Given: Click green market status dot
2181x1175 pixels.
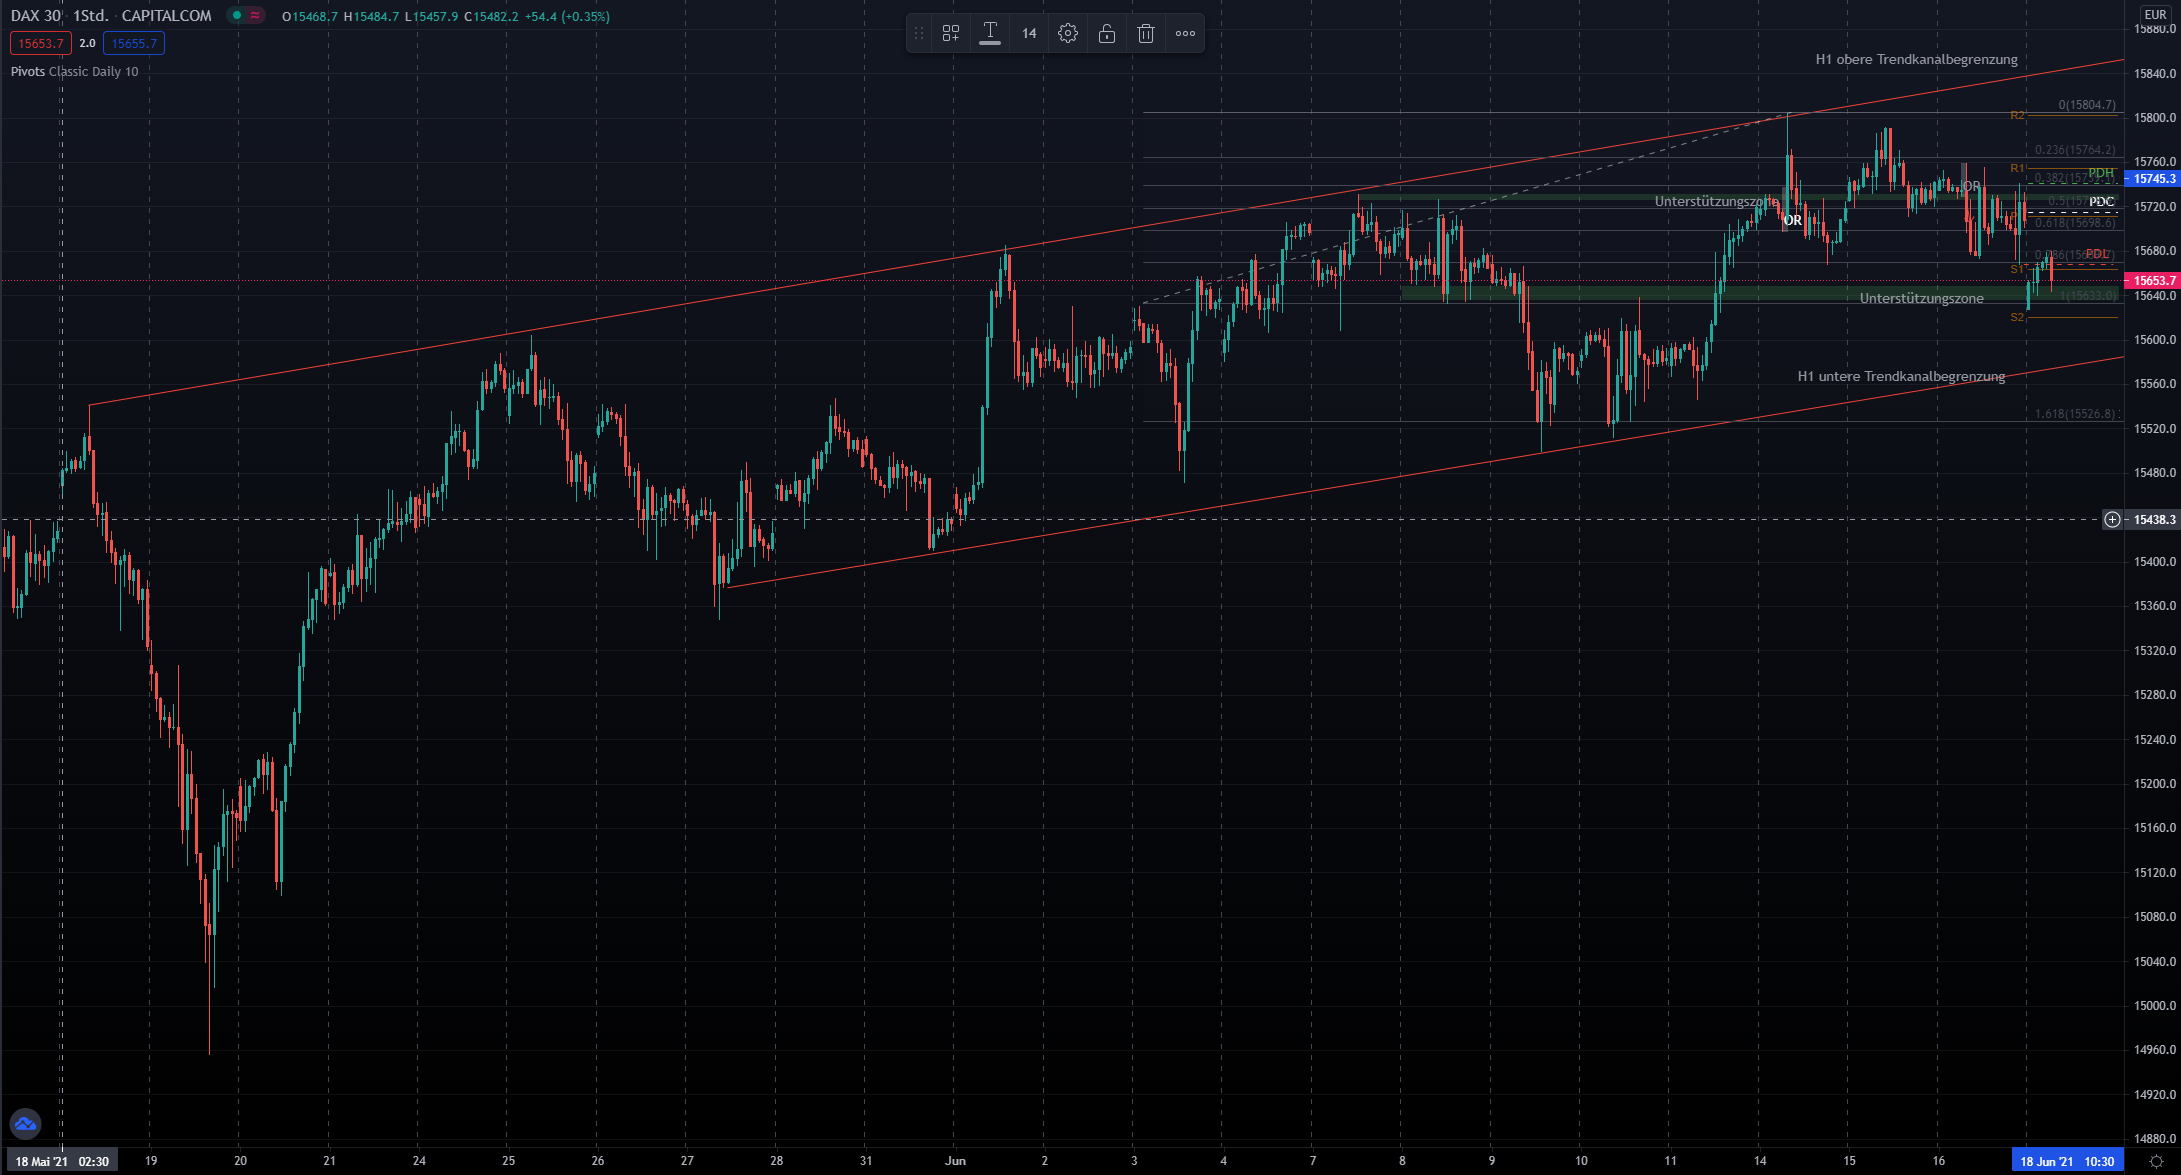Looking at the screenshot, I should pos(237,16).
